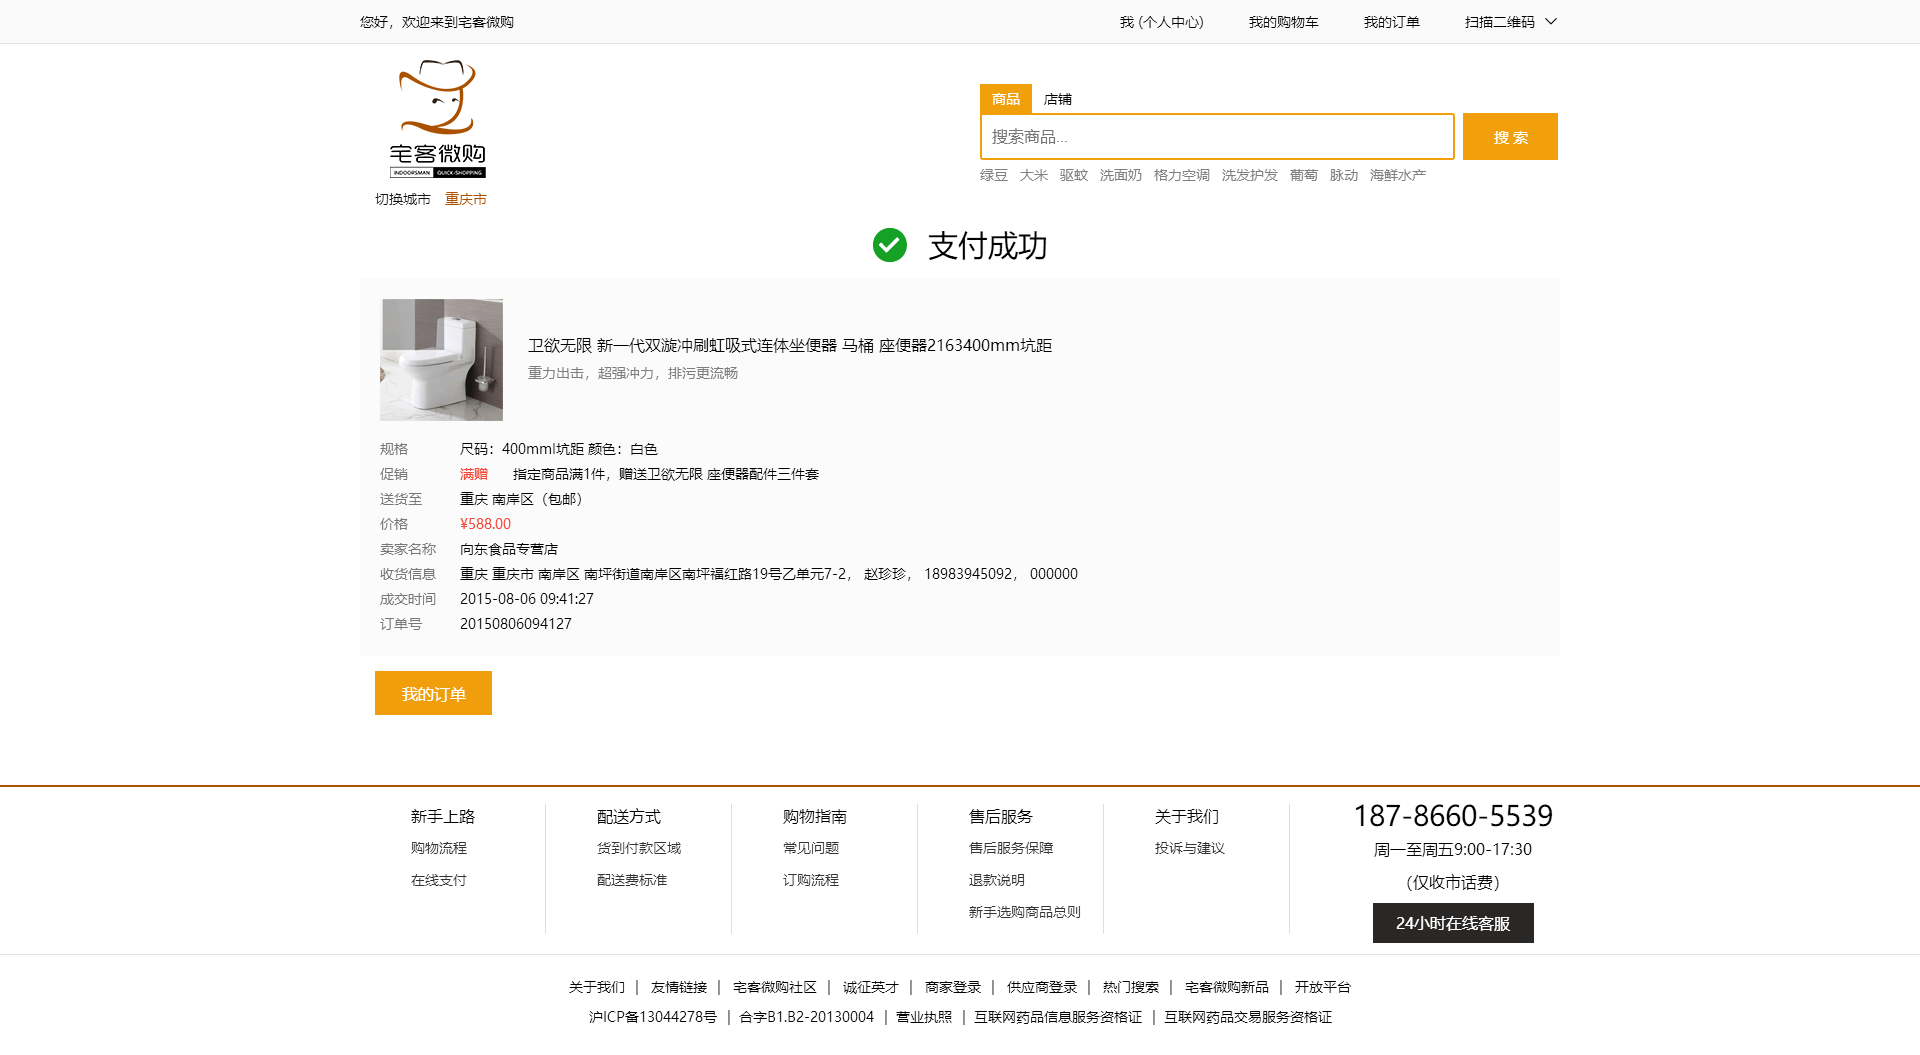Click the 商家登录 footer link

point(952,987)
